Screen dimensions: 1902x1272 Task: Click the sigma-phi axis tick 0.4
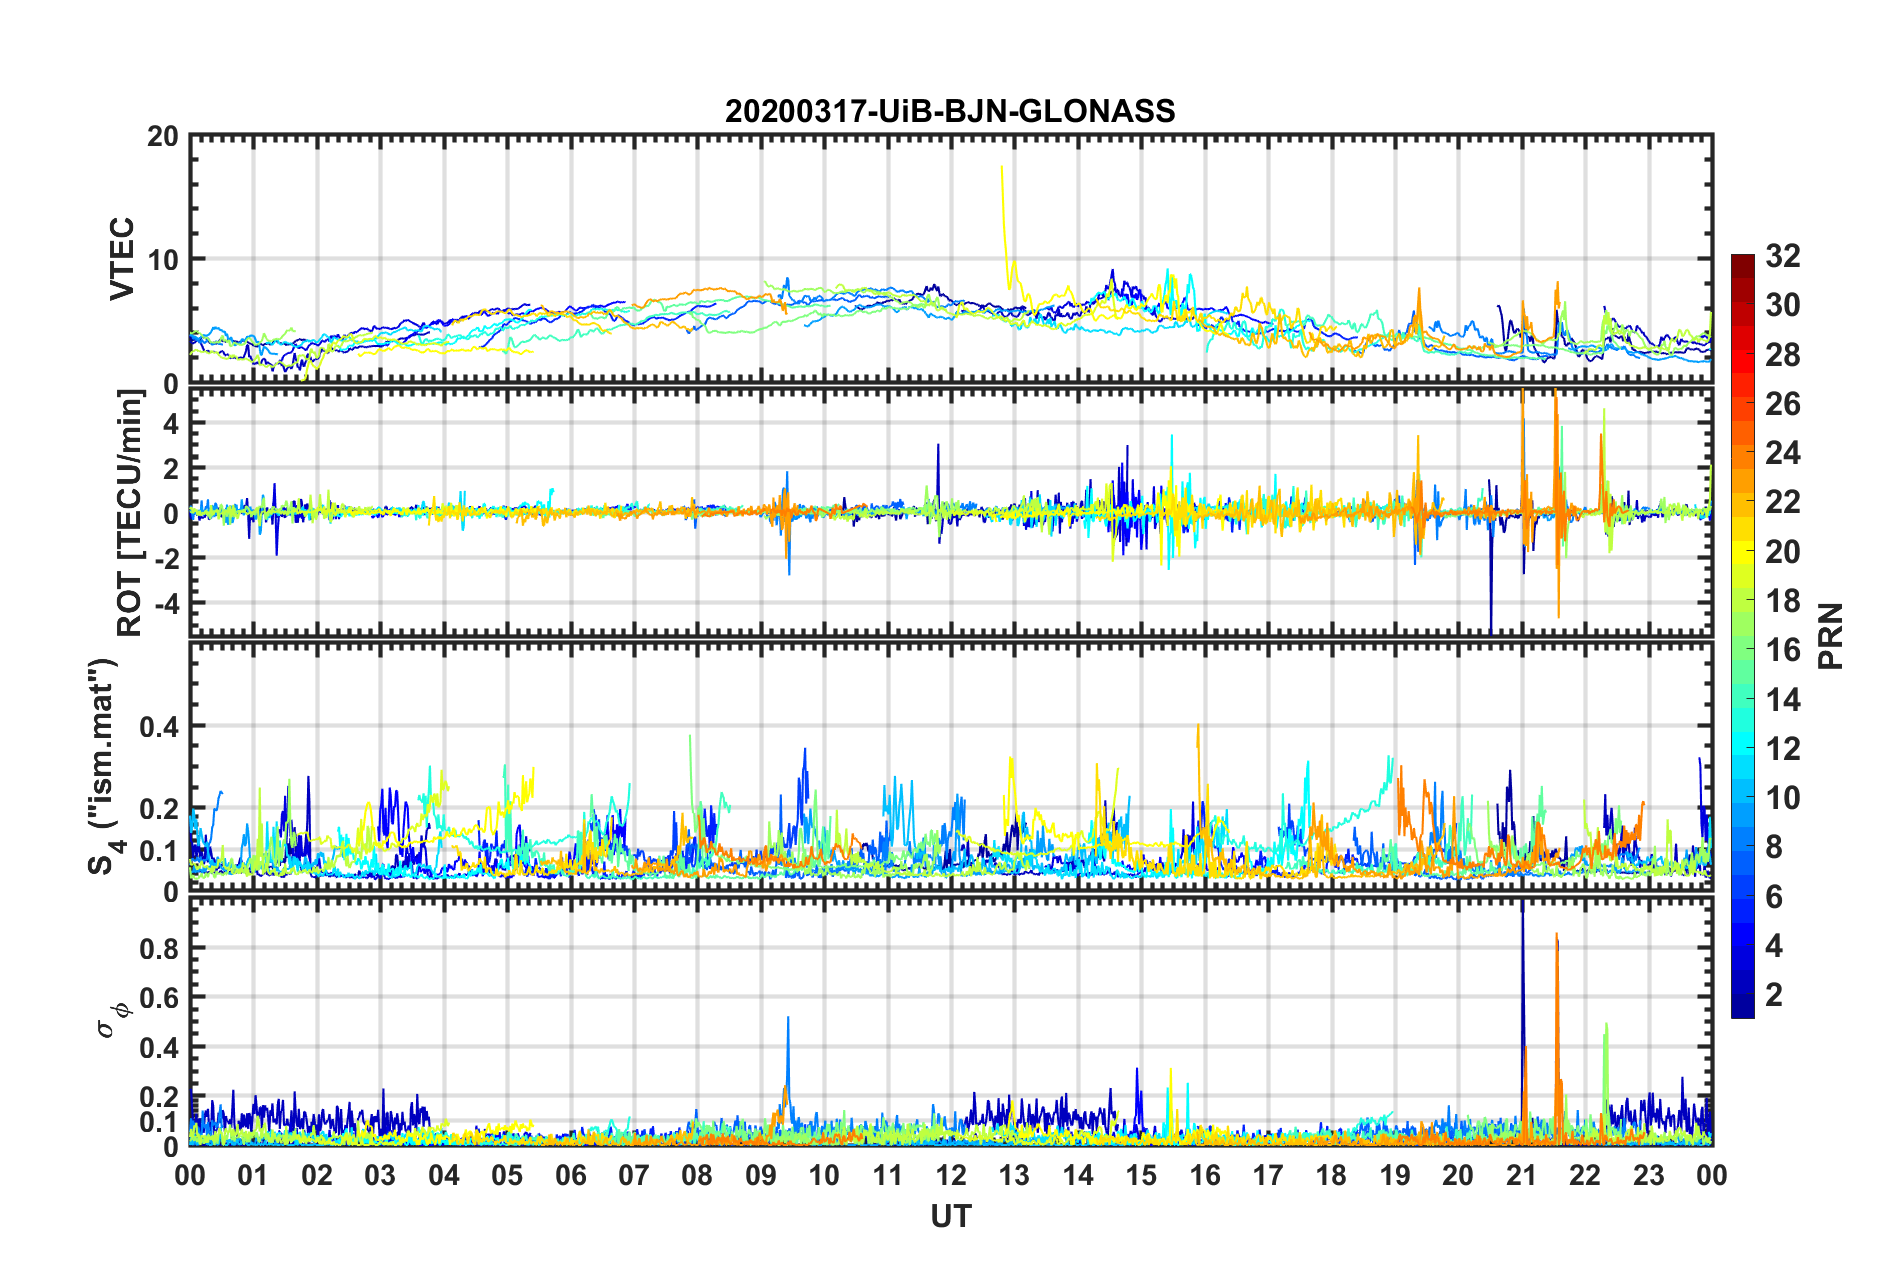click(x=160, y=1048)
